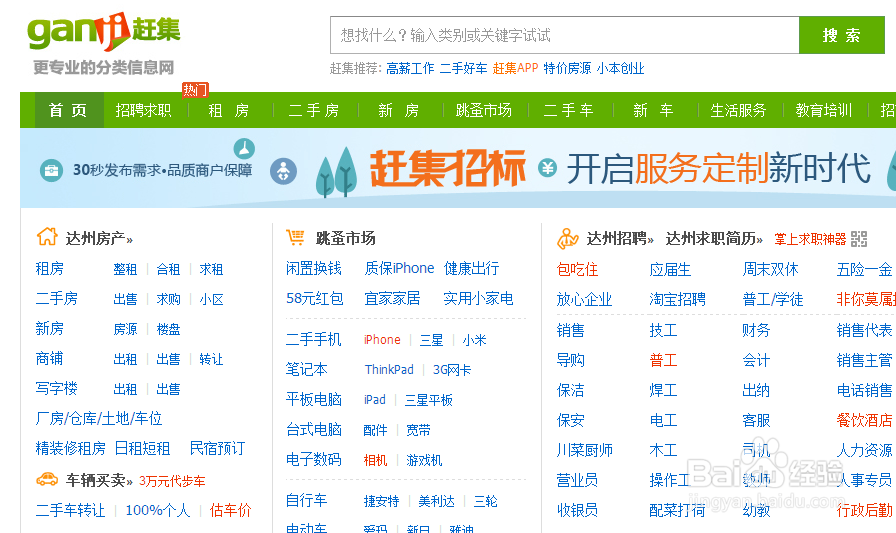Viewport: 896px width, 533px height.
Task: Click the 周末双休 job link
Action: point(770,270)
